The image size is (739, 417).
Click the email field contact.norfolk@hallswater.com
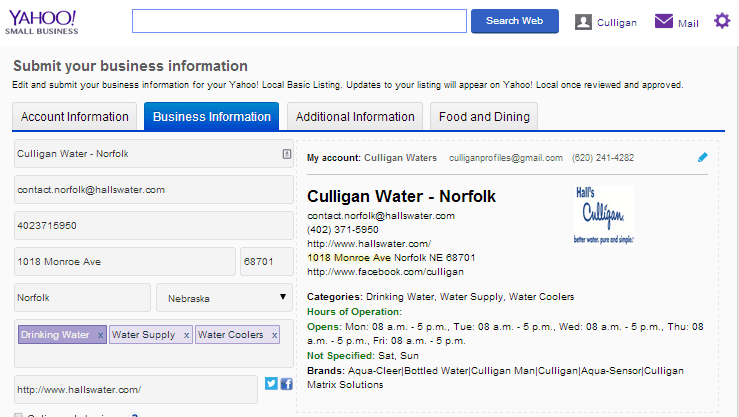coord(154,189)
